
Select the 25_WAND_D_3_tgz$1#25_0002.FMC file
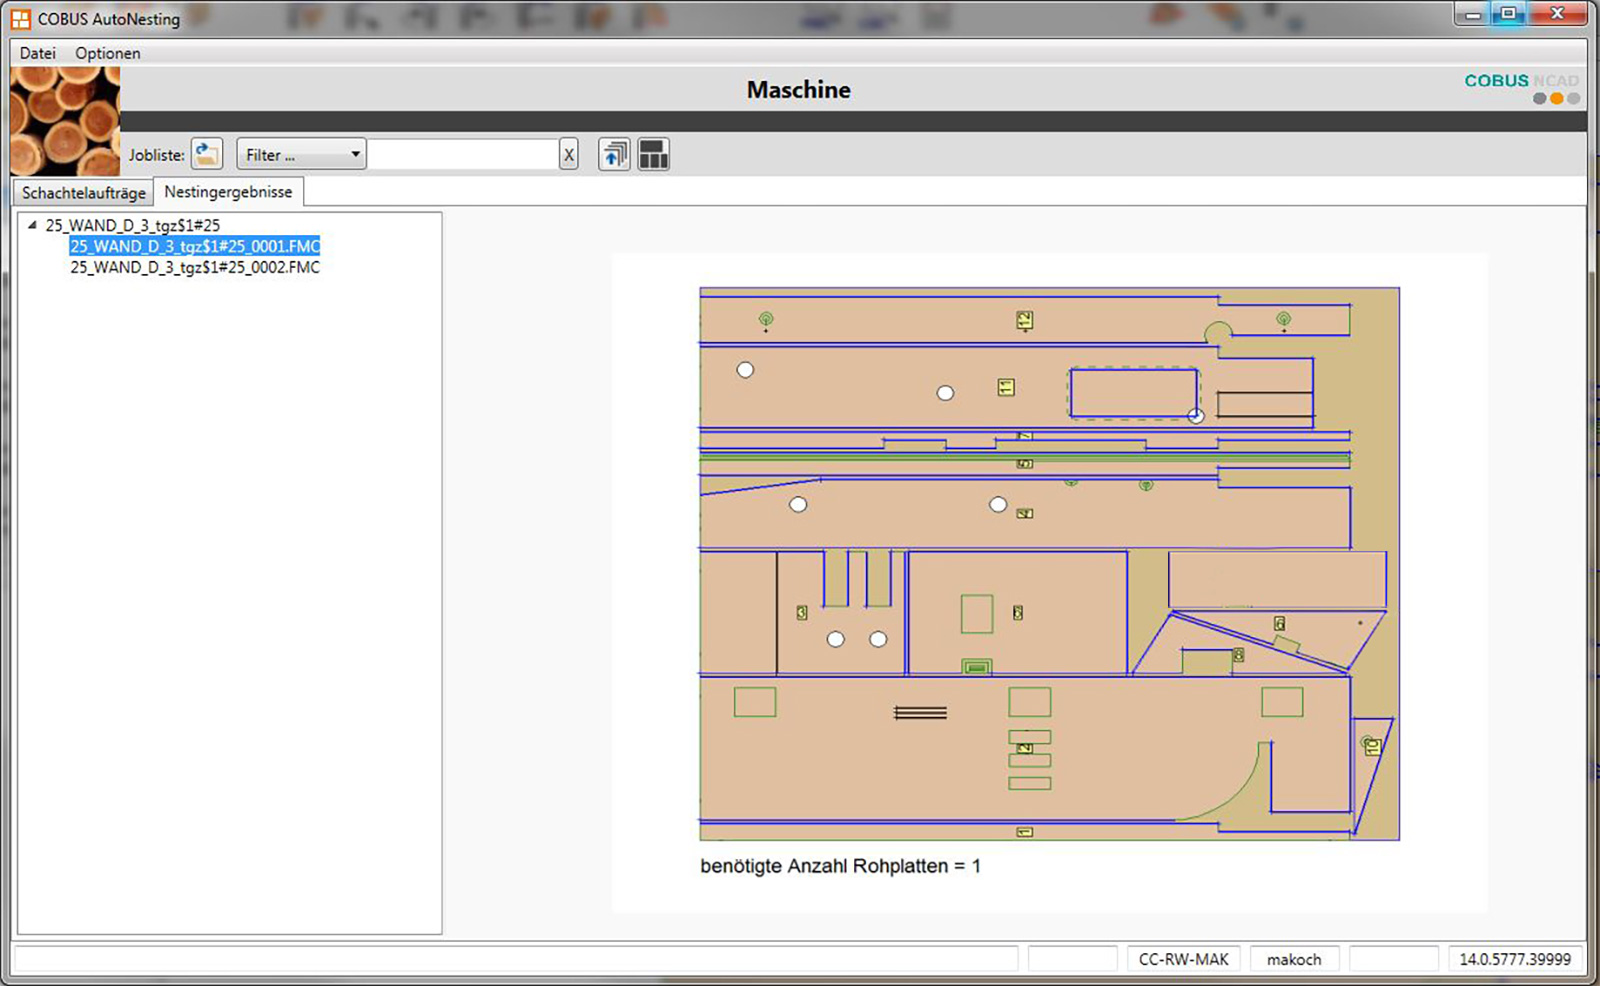[x=195, y=267]
